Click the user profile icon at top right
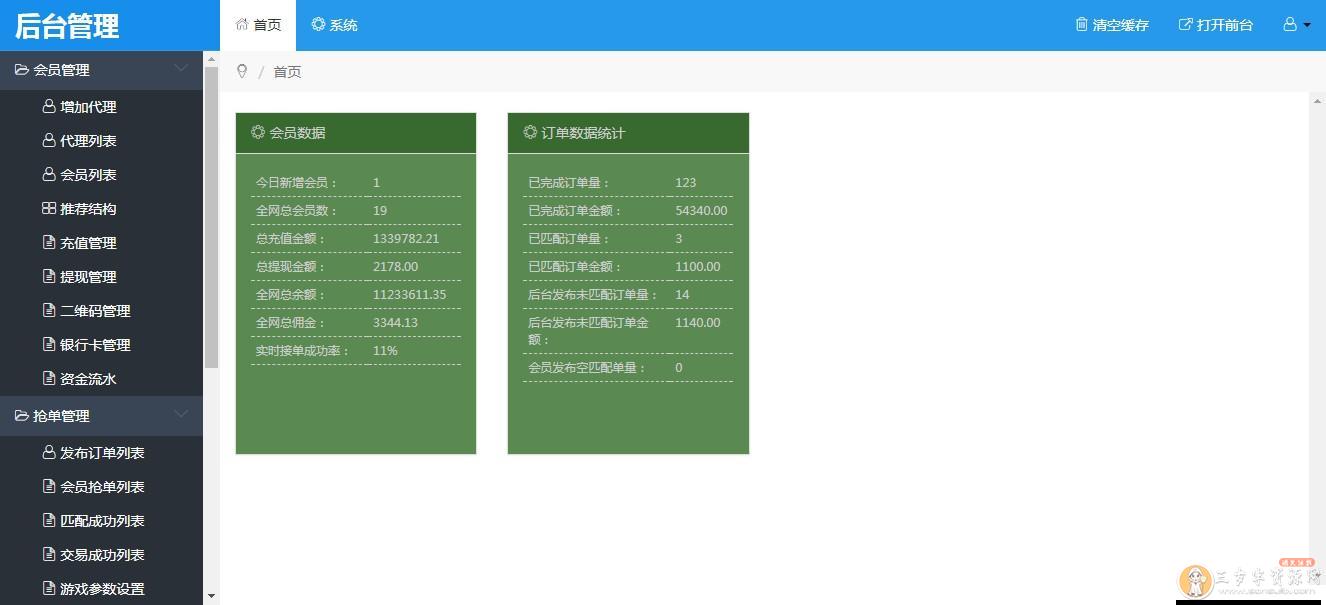1326x605 pixels. (x=1289, y=24)
